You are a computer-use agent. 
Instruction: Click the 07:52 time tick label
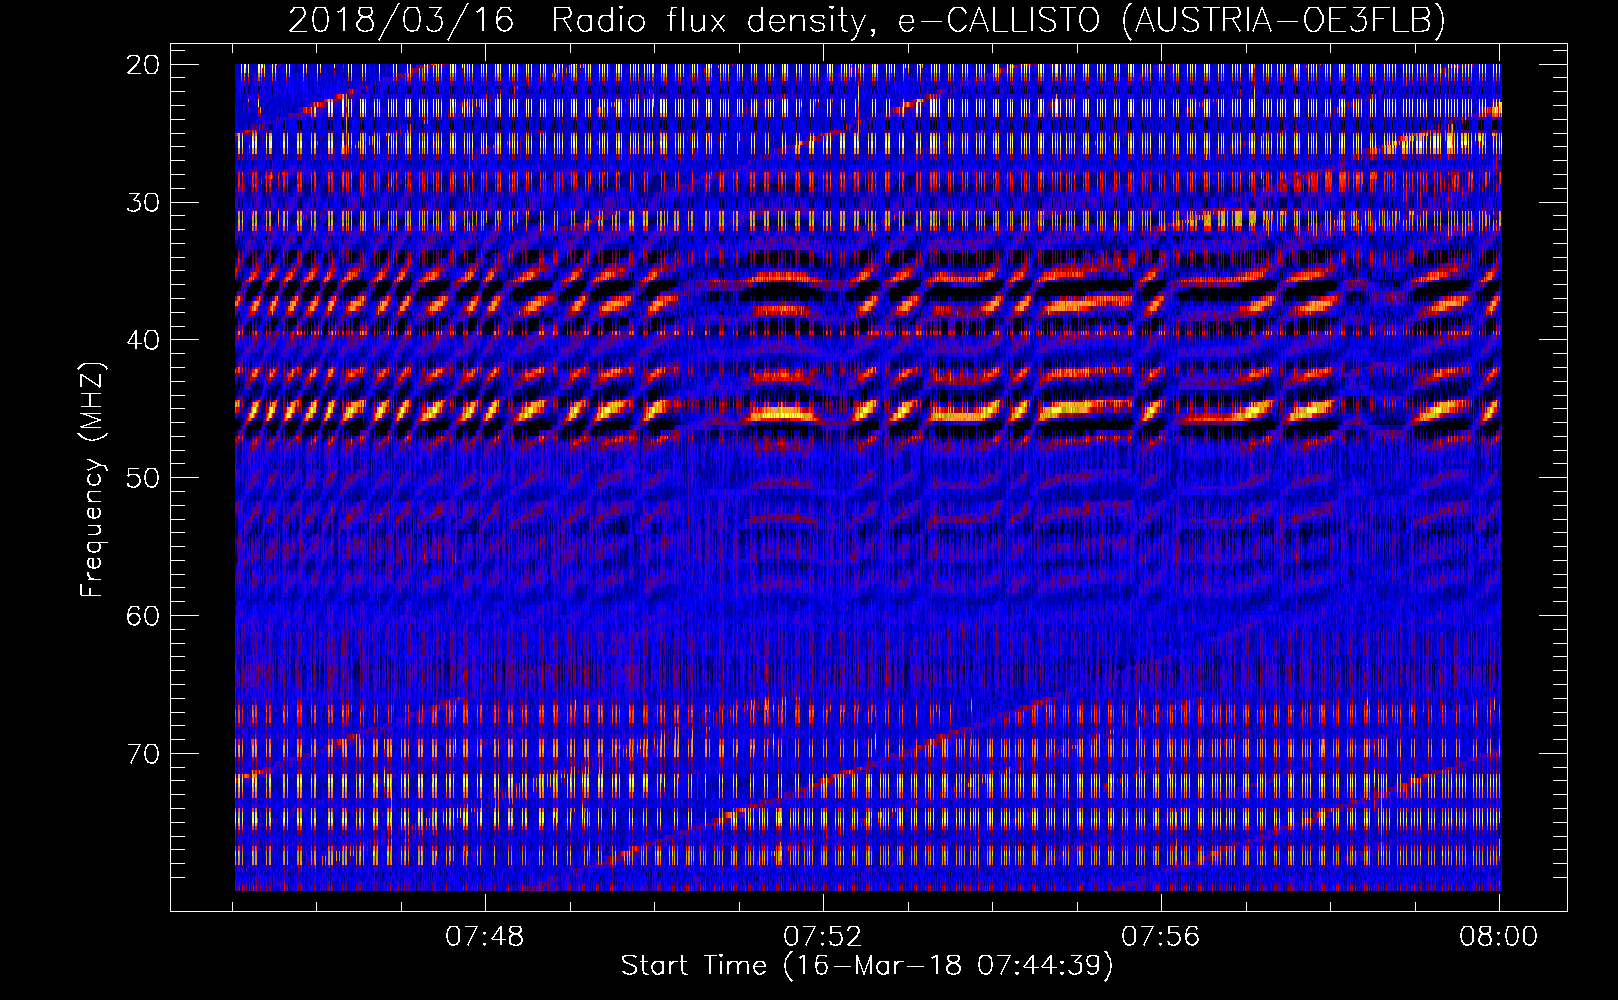point(823,937)
